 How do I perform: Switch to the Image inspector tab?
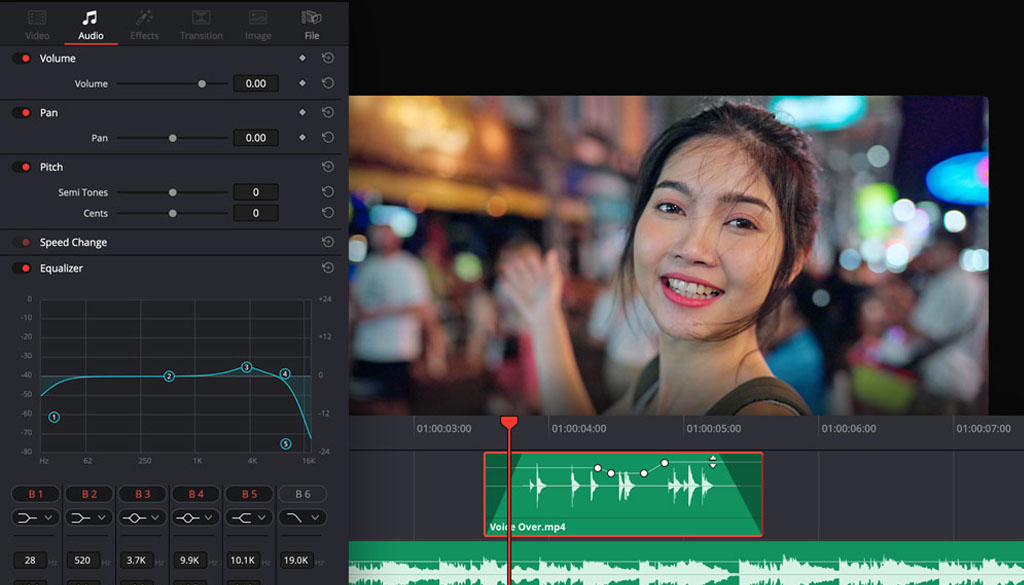(258, 25)
